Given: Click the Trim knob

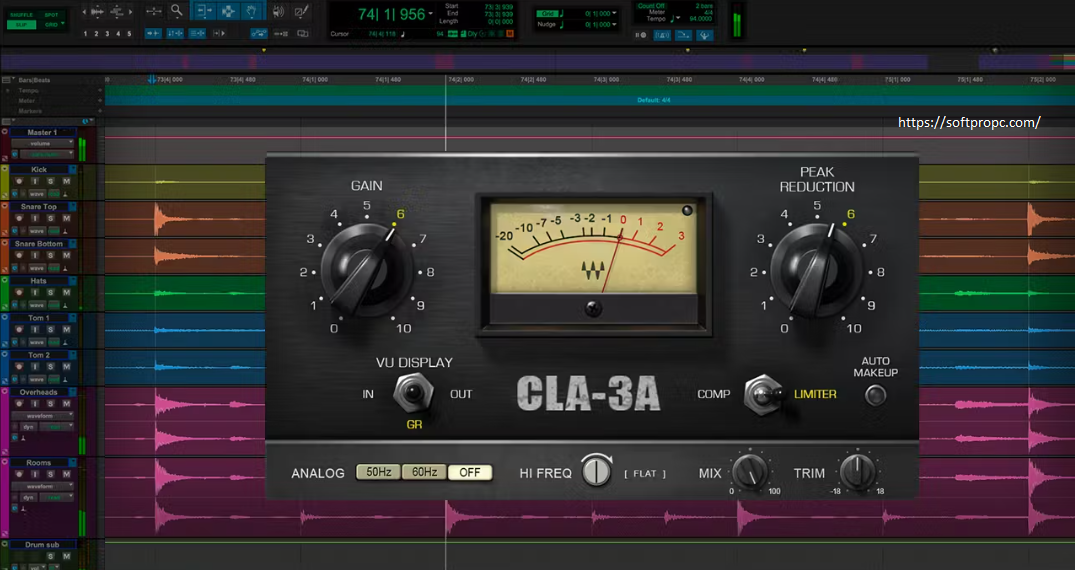Looking at the screenshot, I should coord(858,471).
